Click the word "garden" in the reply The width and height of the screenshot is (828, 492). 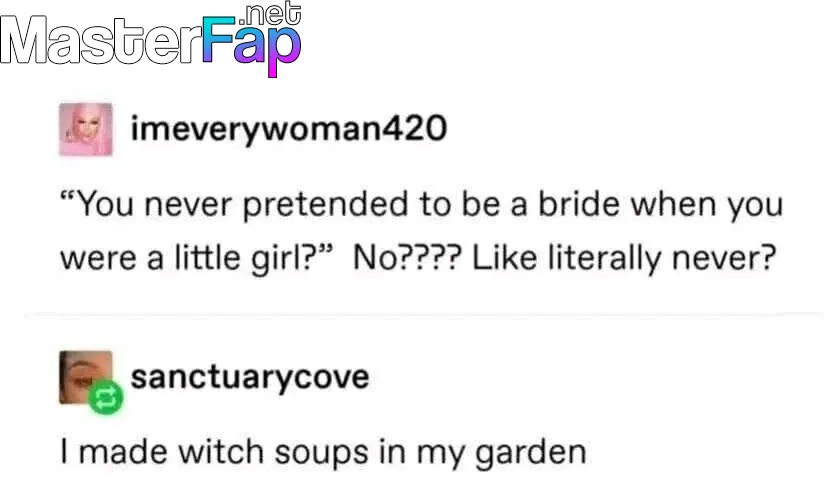[531, 454]
